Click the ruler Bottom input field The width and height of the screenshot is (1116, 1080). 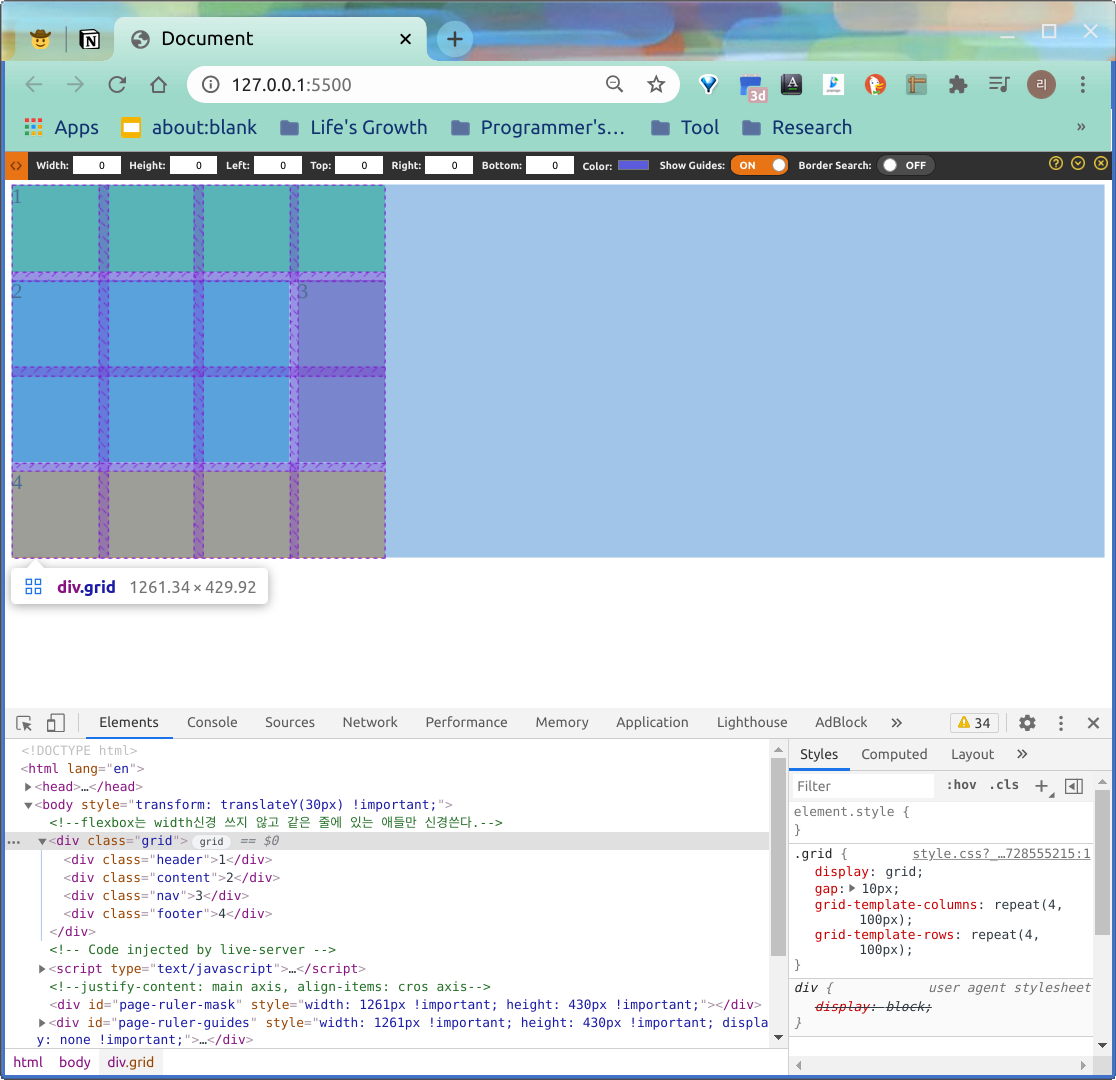pyautogui.click(x=549, y=165)
